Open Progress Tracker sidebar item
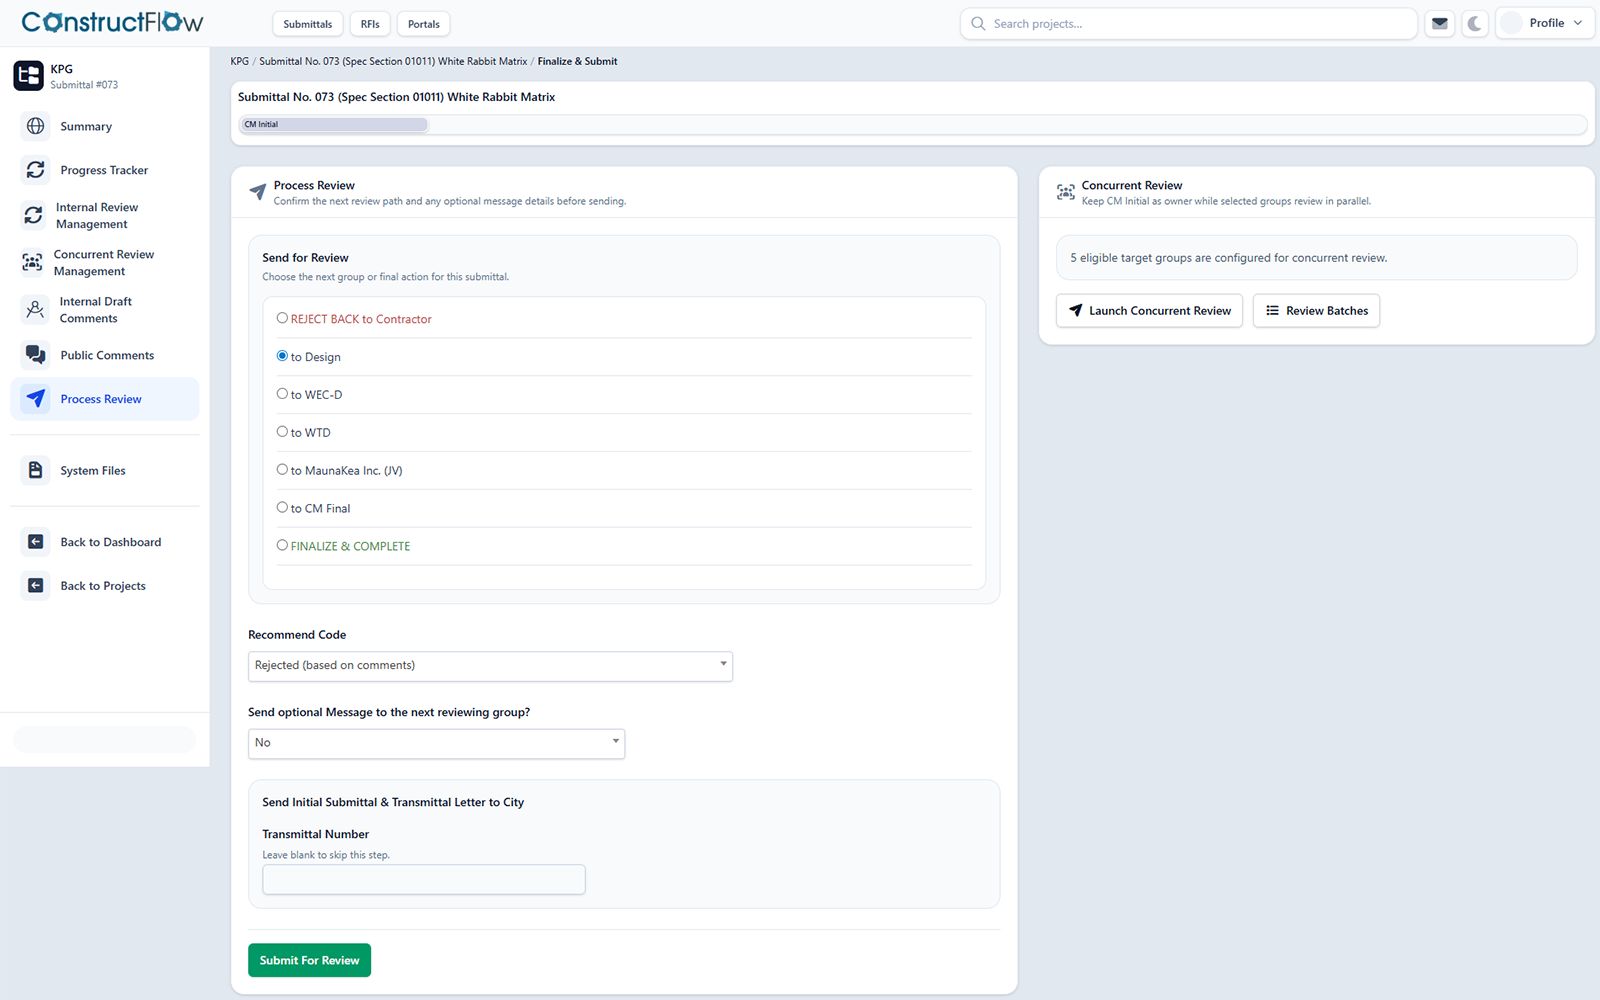The image size is (1600, 1000). [104, 171]
